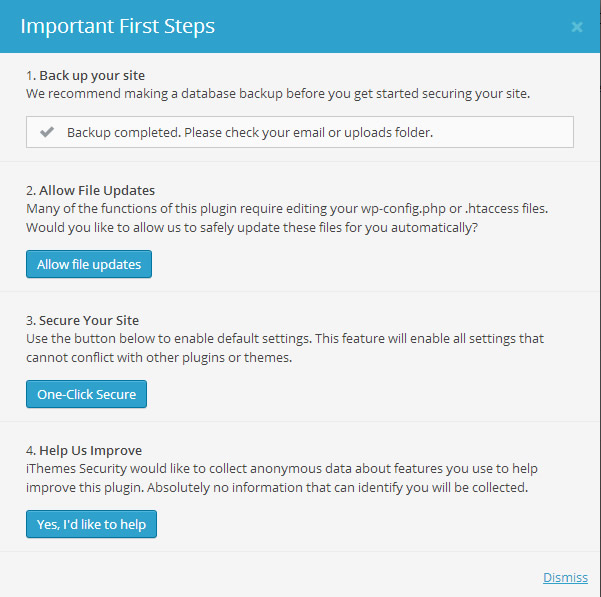This screenshot has height=597, width=601.
Task: Select the Back up your site heading
Action: point(91,75)
